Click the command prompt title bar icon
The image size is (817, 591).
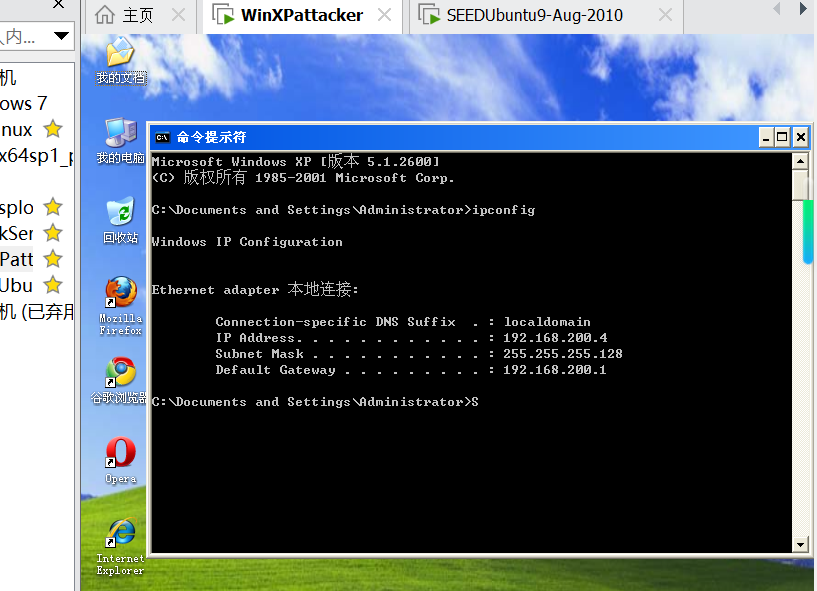(163, 138)
